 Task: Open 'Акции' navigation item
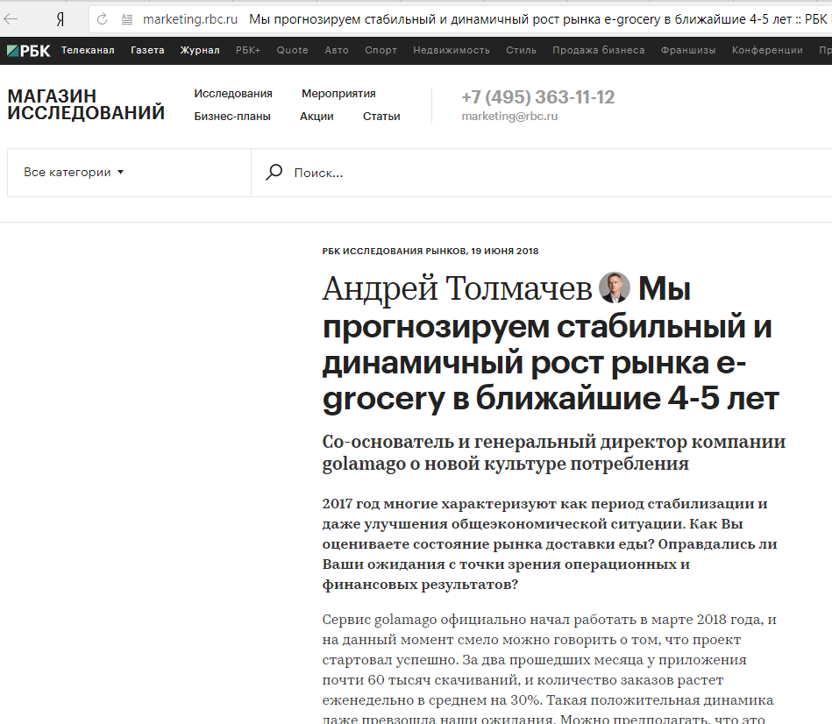click(x=317, y=116)
